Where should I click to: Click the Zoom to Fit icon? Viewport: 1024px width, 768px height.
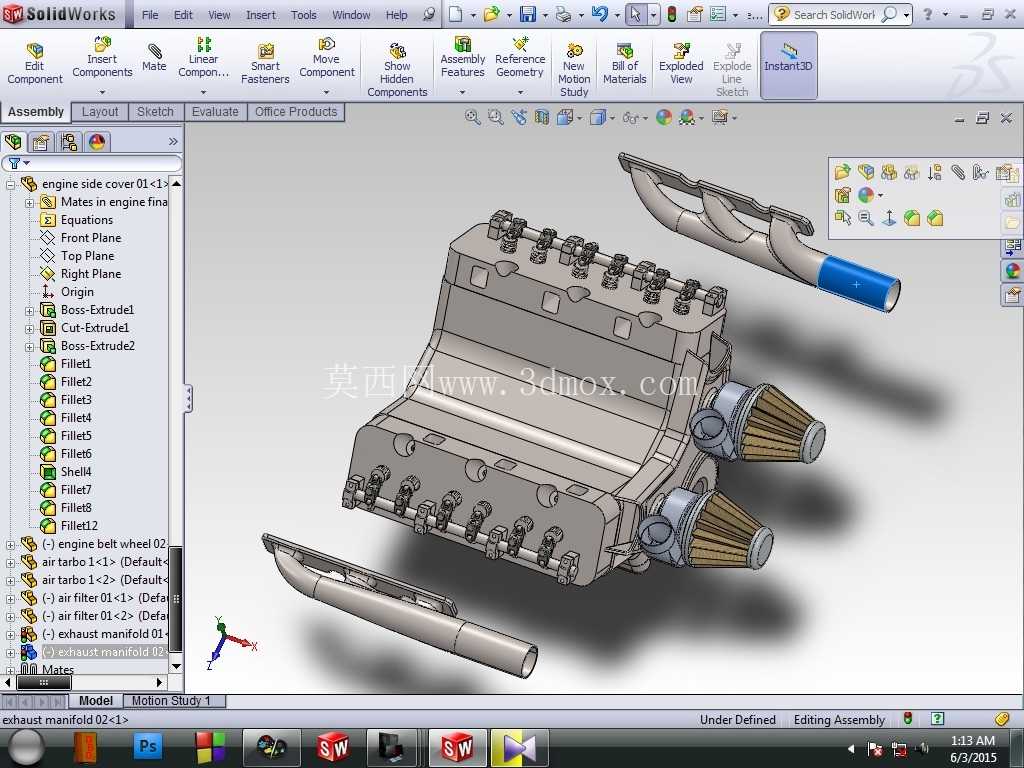pyautogui.click(x=472, y=118)
